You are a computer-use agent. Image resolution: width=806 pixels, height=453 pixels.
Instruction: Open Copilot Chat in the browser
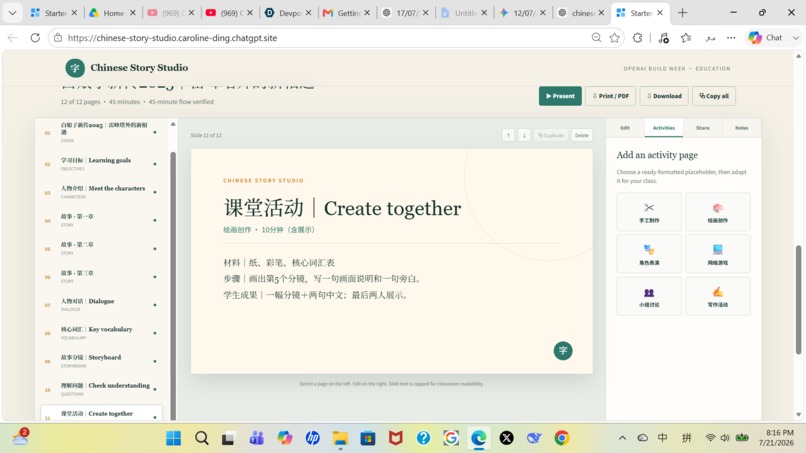[765, 38]
